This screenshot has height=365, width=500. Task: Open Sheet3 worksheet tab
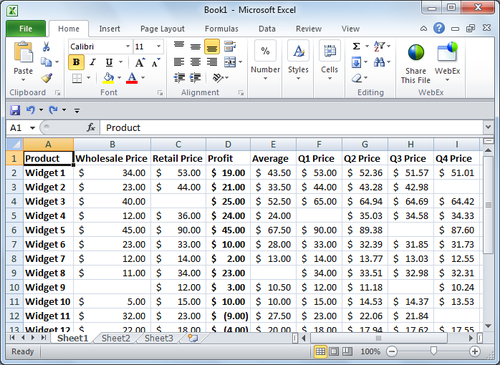pyautogui.click(x=159, y=338)
